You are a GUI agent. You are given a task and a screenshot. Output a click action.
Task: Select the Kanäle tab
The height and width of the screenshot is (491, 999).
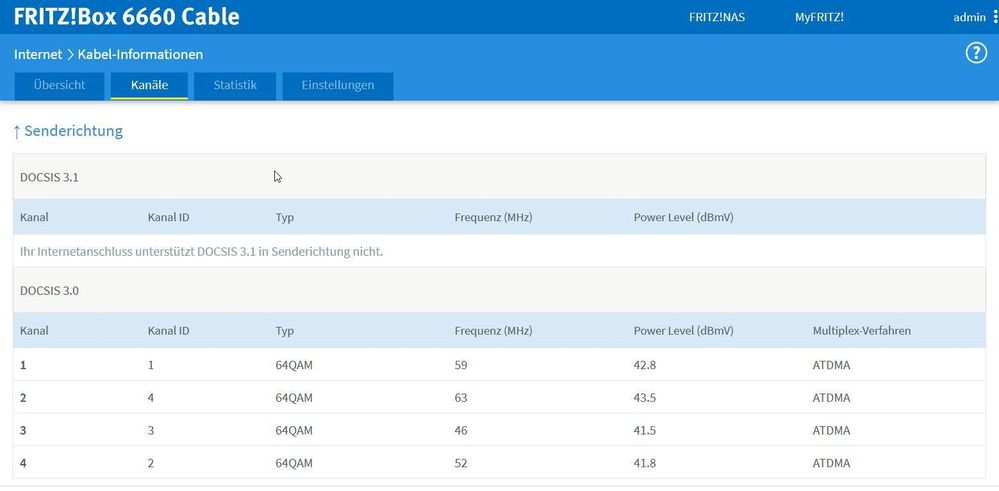149,85
